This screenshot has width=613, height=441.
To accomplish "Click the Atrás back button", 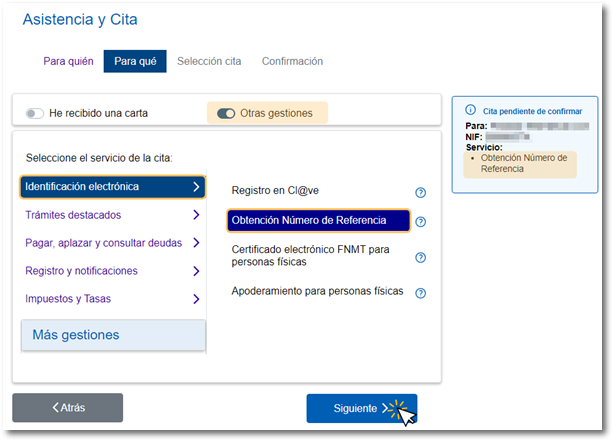I will (x=68, y=408).
